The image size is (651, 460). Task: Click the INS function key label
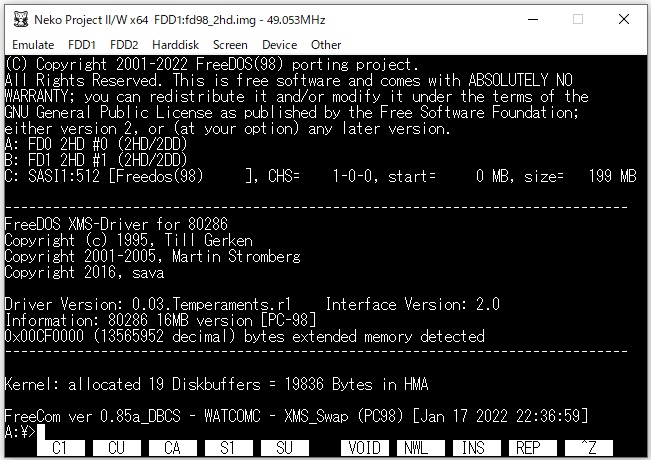tap(477, 448)
